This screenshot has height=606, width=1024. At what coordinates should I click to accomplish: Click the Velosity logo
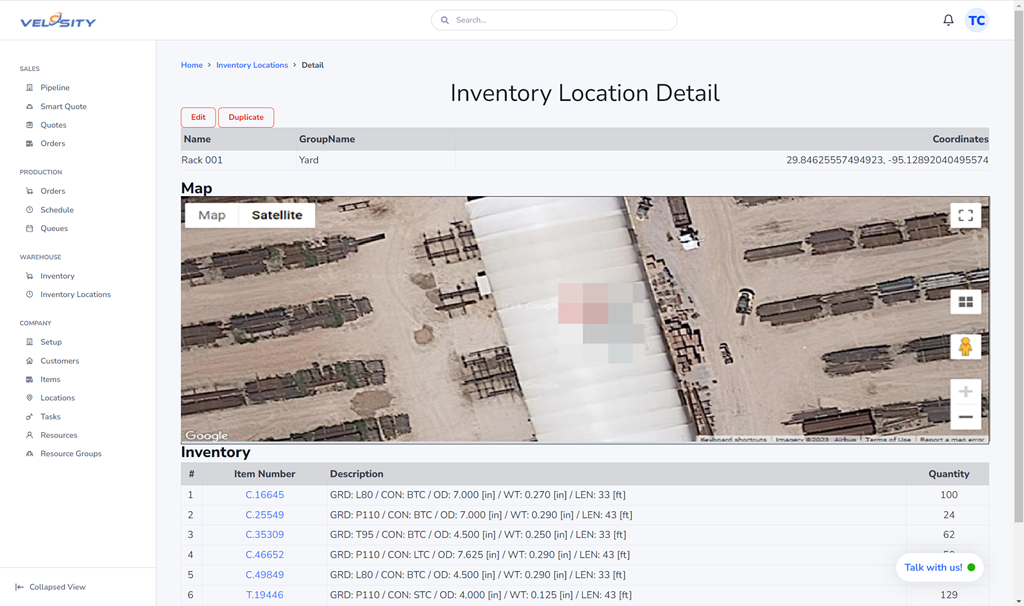pos(58,20)
